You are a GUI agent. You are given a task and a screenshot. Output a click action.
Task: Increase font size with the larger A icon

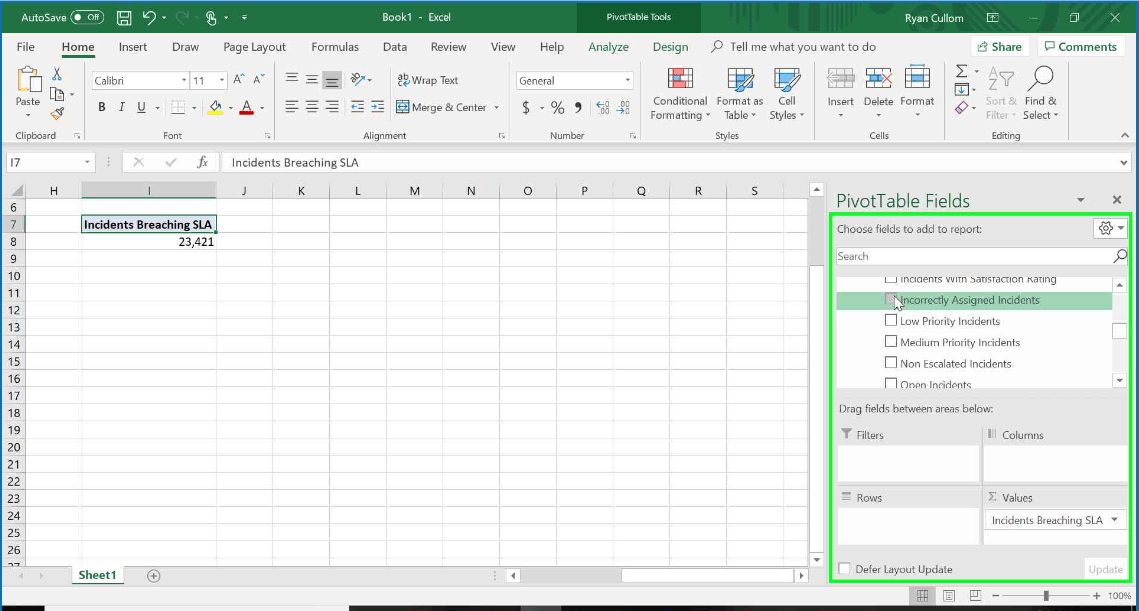[x=239, y=80]
